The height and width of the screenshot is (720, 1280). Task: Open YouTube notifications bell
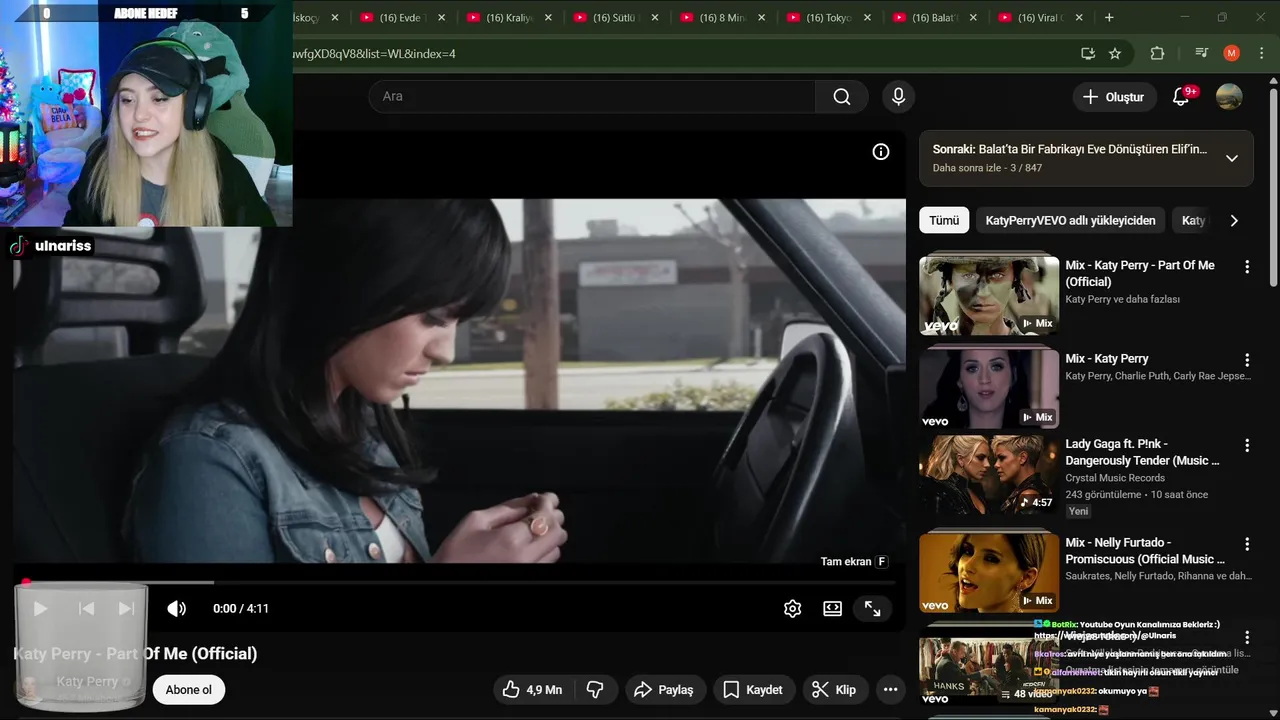click(1181, 97)
